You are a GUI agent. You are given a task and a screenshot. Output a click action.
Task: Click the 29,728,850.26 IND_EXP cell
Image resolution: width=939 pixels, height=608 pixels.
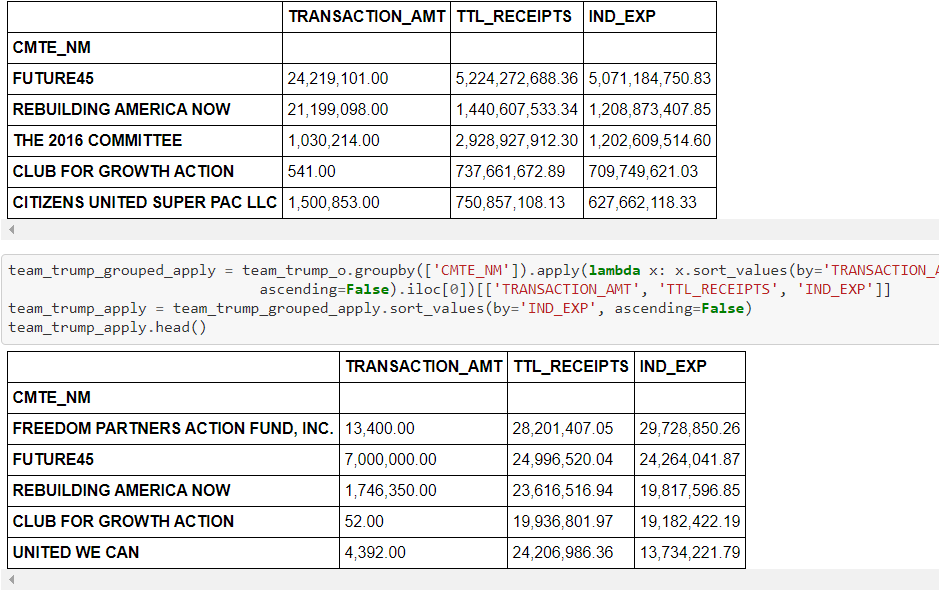[x=689, y=428]
